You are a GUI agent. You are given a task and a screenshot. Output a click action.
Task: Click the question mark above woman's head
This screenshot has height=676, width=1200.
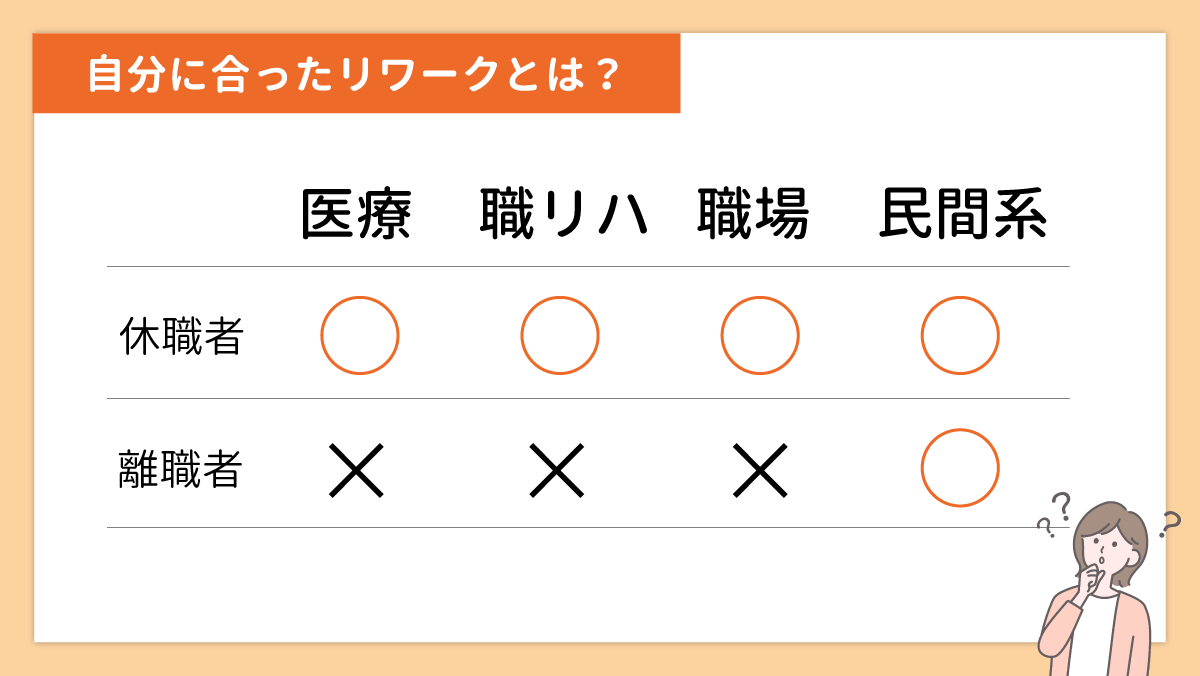point(1062,506)
